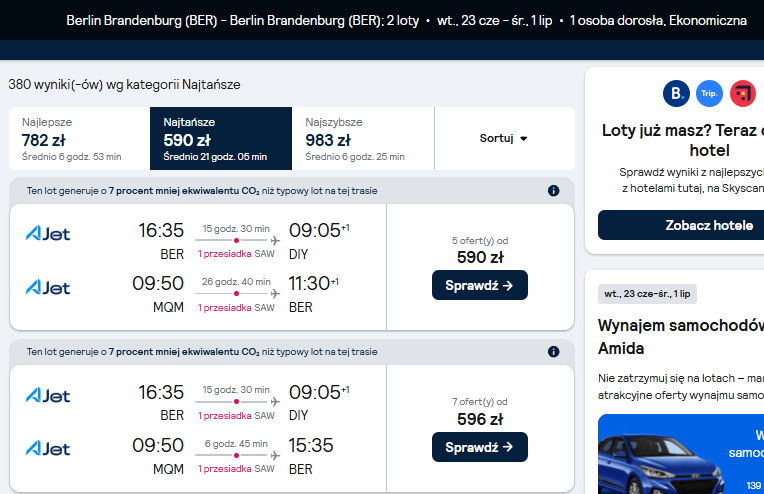Click plane icon on first 15 godz. 30 min leg
The height and width of the screenshot is (494, 764).
[275, 240]
